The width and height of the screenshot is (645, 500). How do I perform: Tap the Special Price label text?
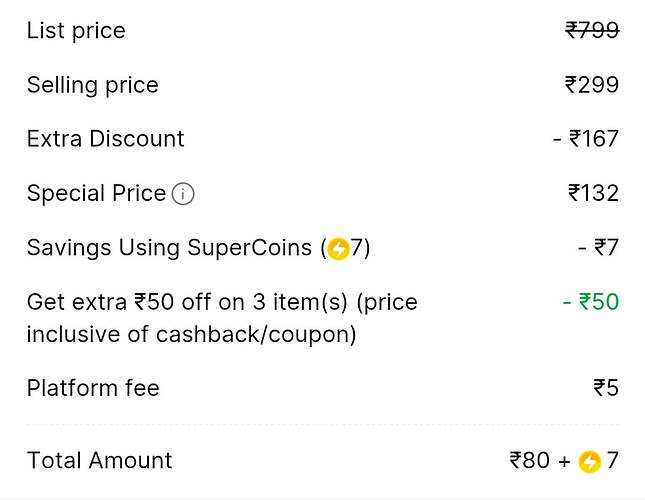[96, 193]
